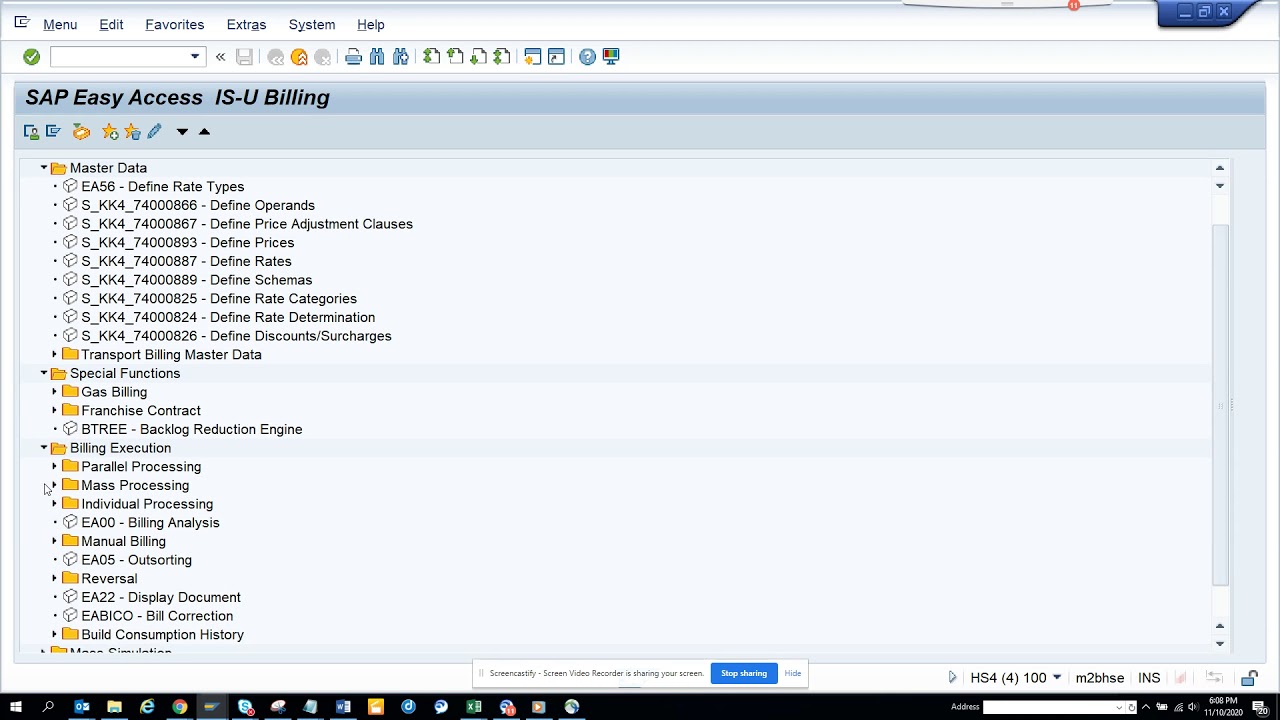1280x720 pixels.
Task: Hide the Screencastify sharing bar
Action: [x=793, y=673]
